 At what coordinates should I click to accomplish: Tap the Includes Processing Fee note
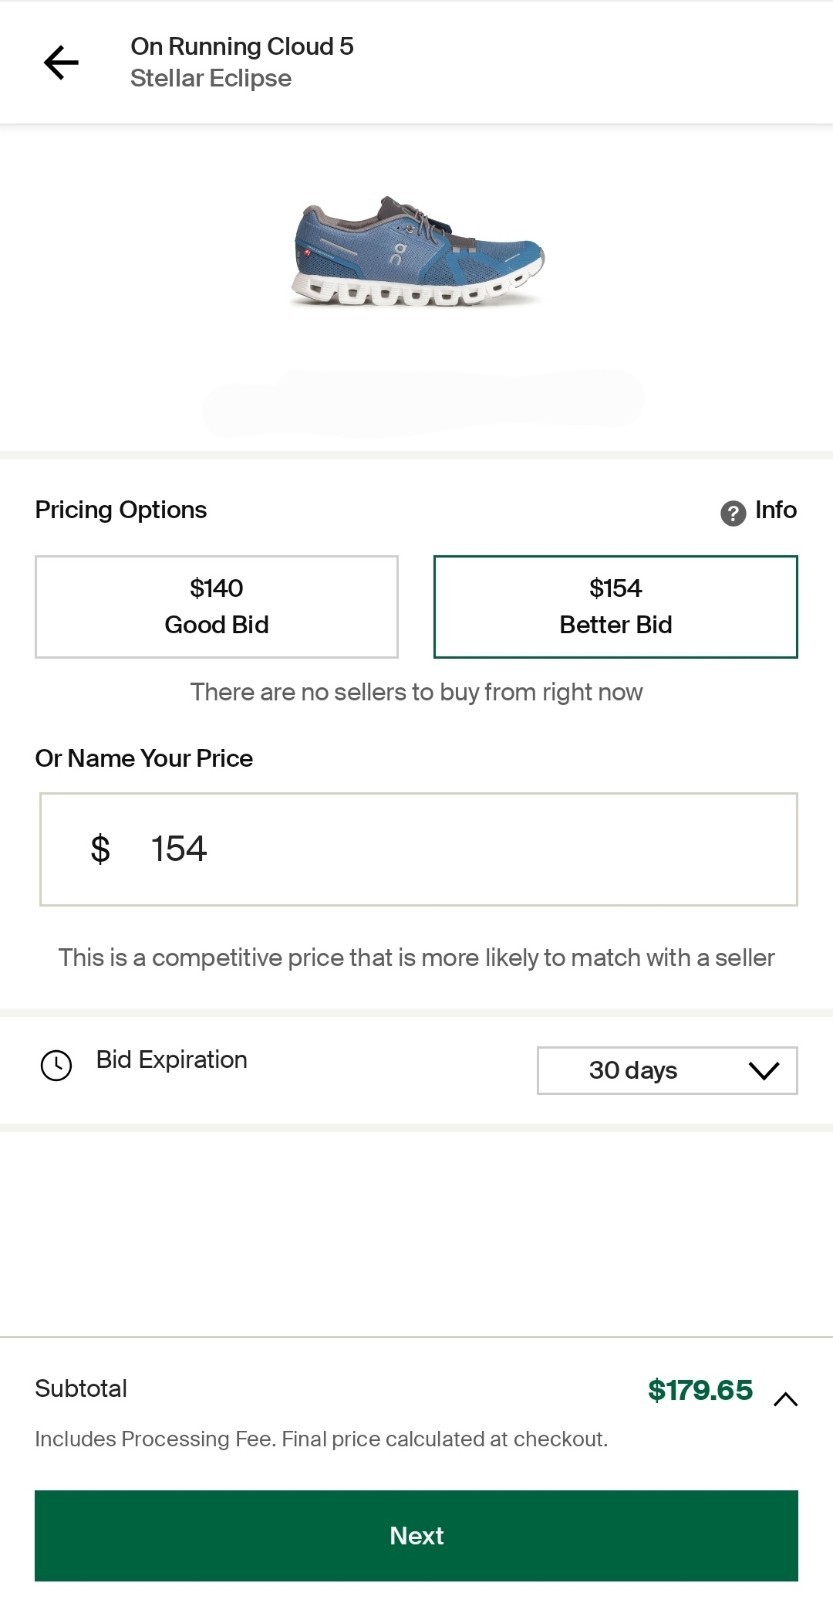tap(321, 1439)
